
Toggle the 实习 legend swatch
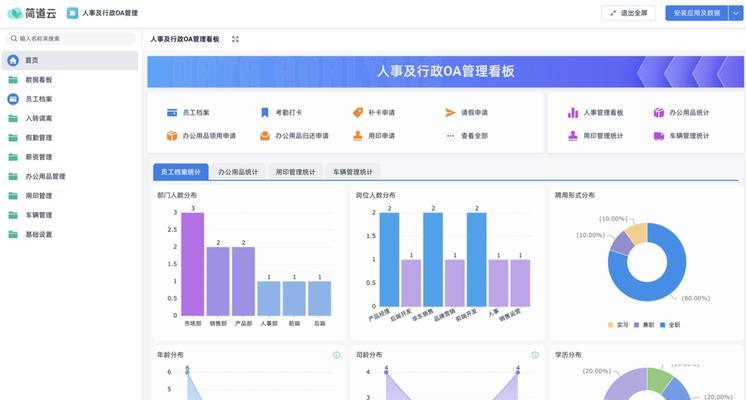[x=610, y=325]
